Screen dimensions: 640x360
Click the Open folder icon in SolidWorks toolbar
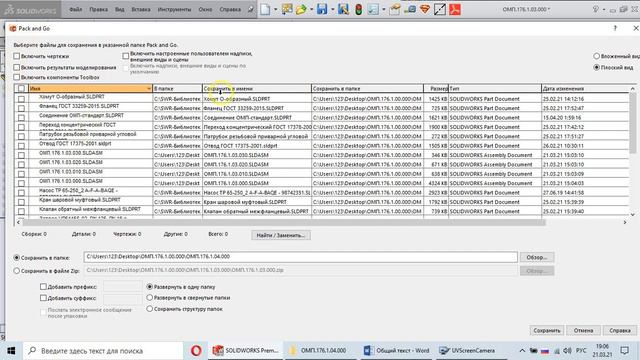click(301, 9)
